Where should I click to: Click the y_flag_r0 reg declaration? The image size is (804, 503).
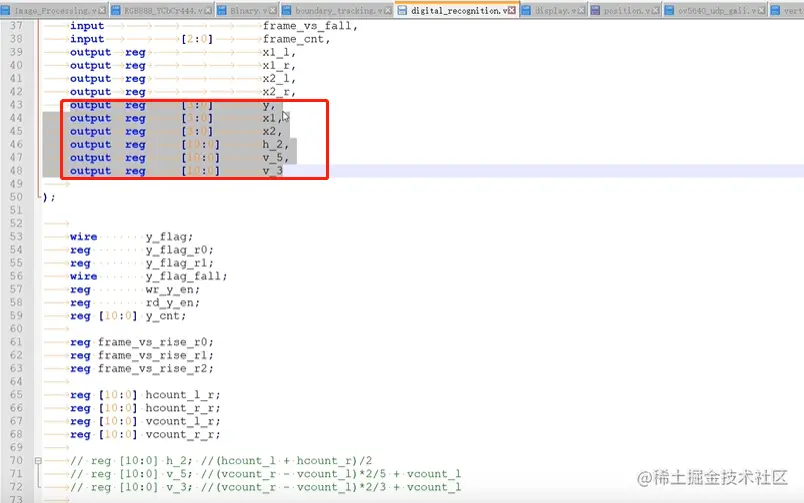click(179, 250)
